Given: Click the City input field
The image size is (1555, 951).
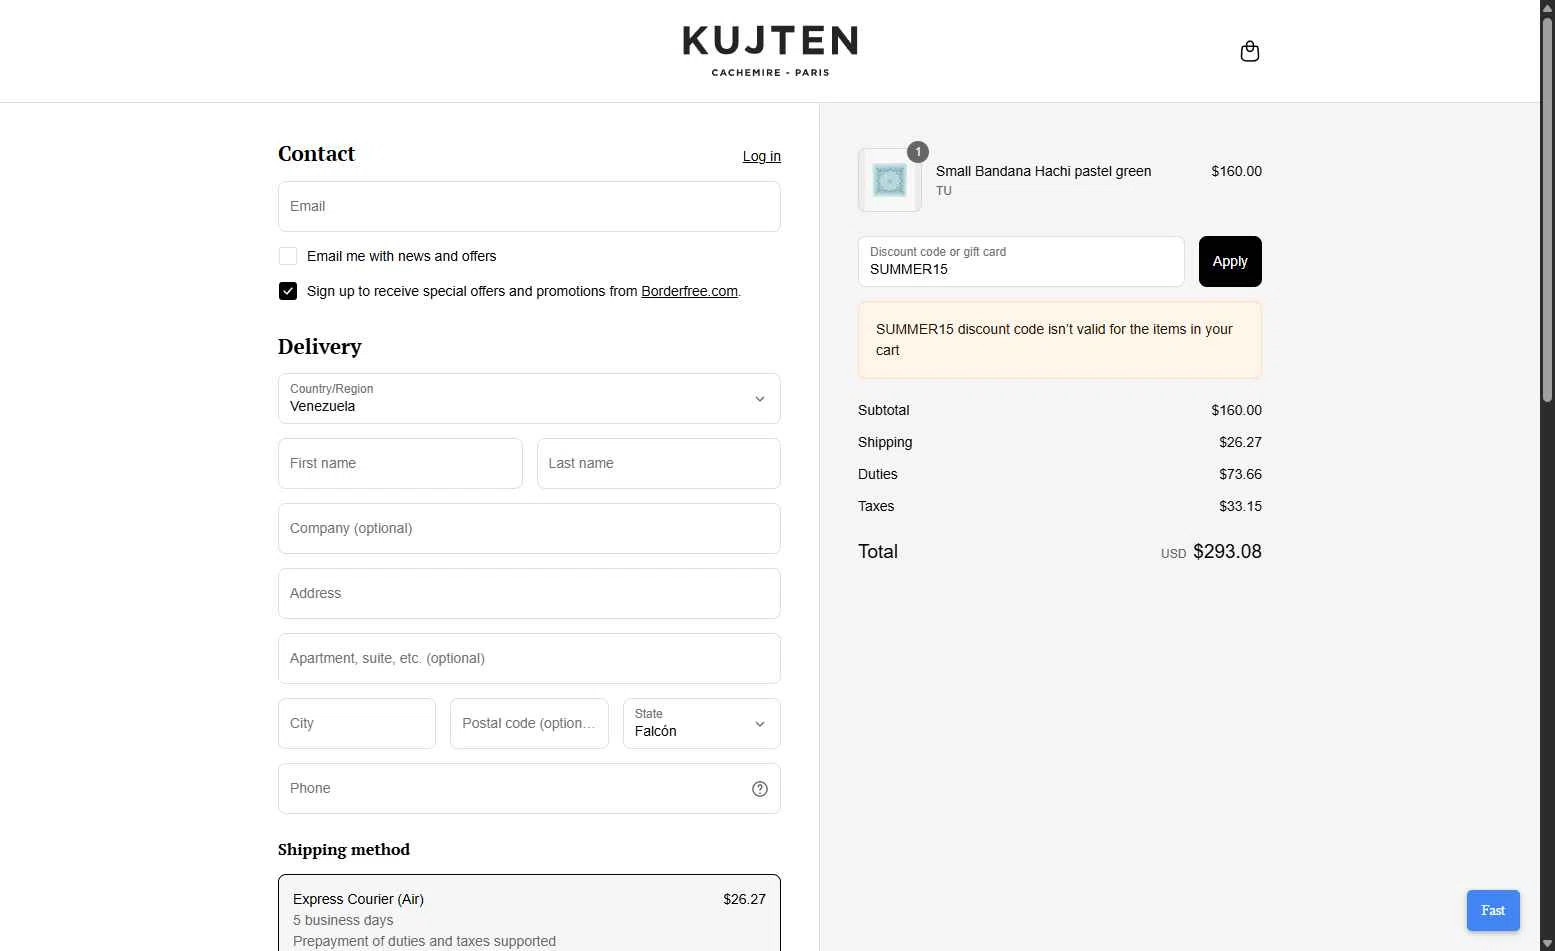Looking at the screenshot, I should click(x=357, y=723).
